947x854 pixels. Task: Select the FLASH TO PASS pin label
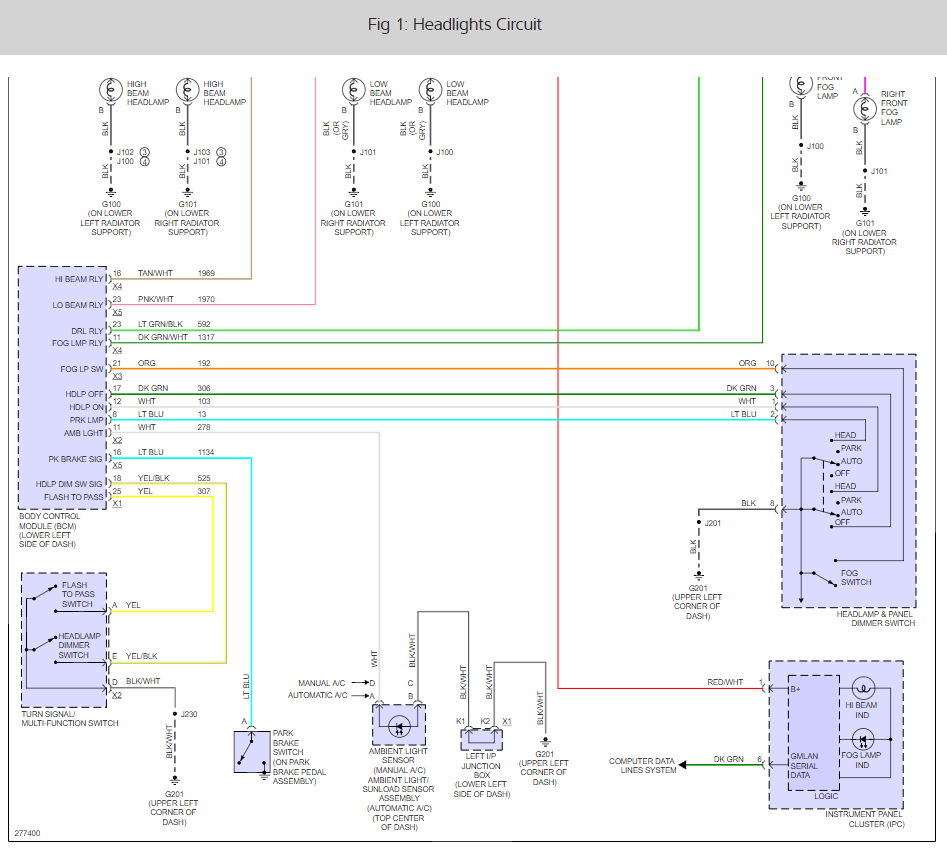[74, 497]
